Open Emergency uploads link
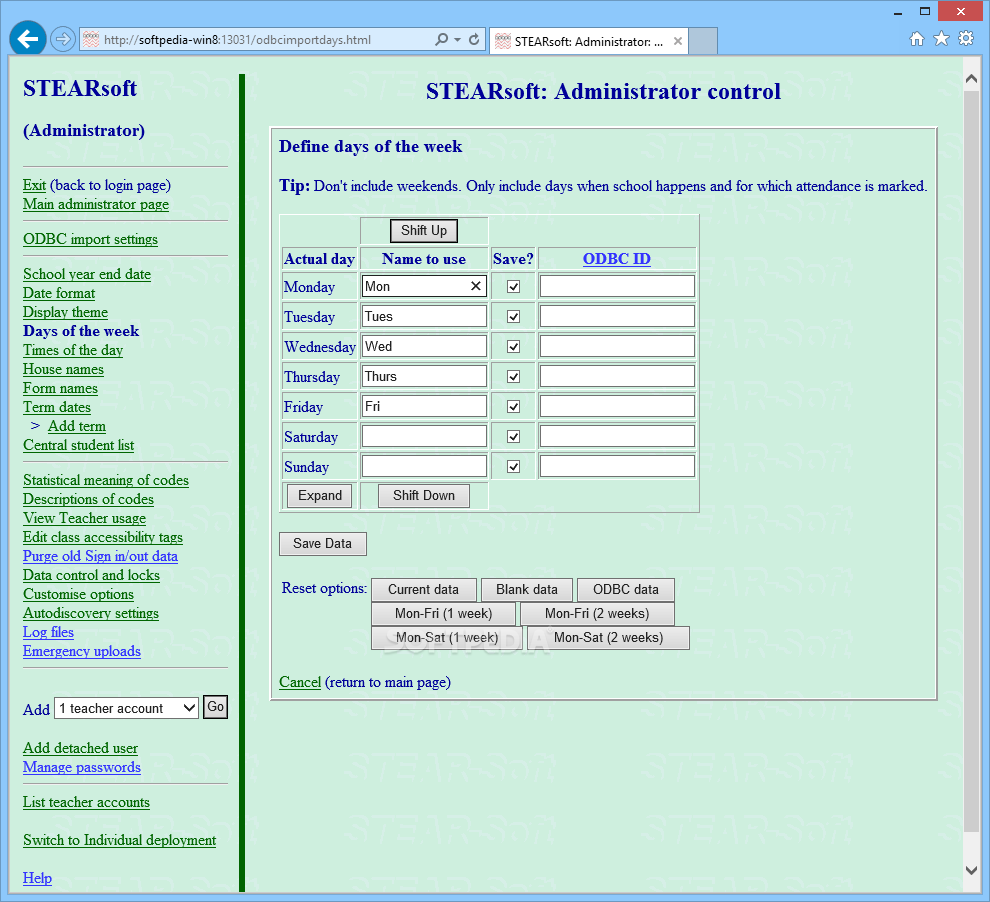Viewport: 990px width, 902px height. tap(82, 651)
